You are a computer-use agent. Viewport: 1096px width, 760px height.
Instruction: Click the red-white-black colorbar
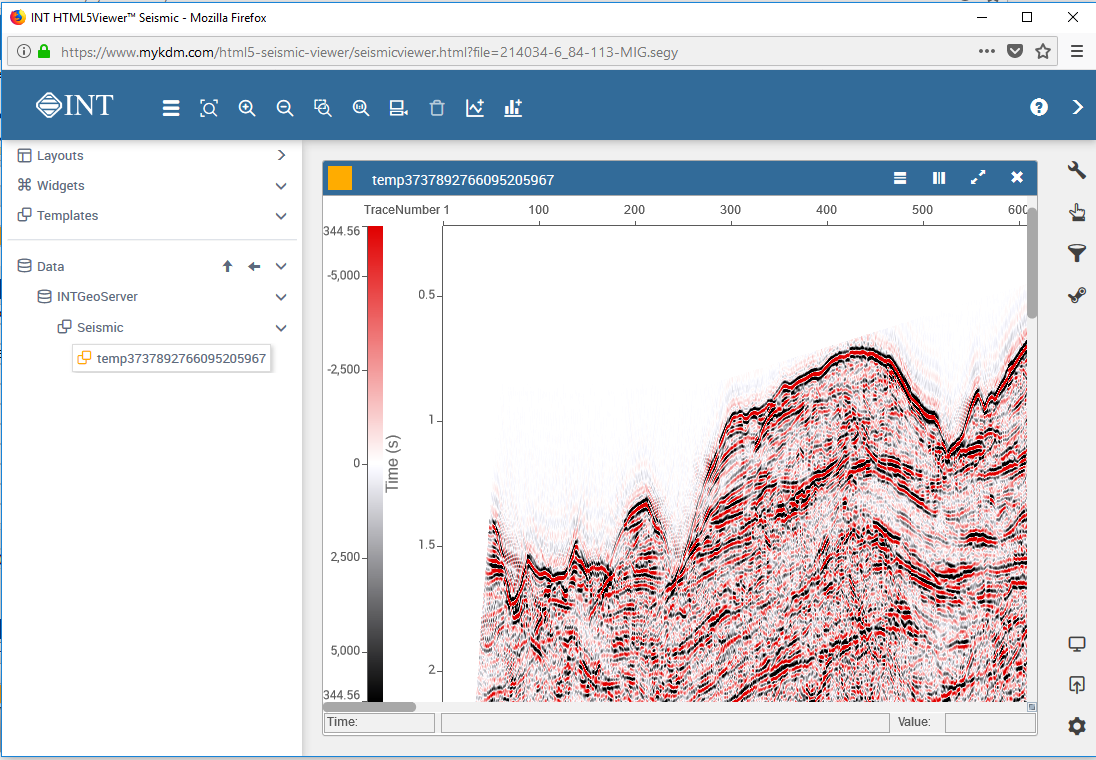(375, 463)
